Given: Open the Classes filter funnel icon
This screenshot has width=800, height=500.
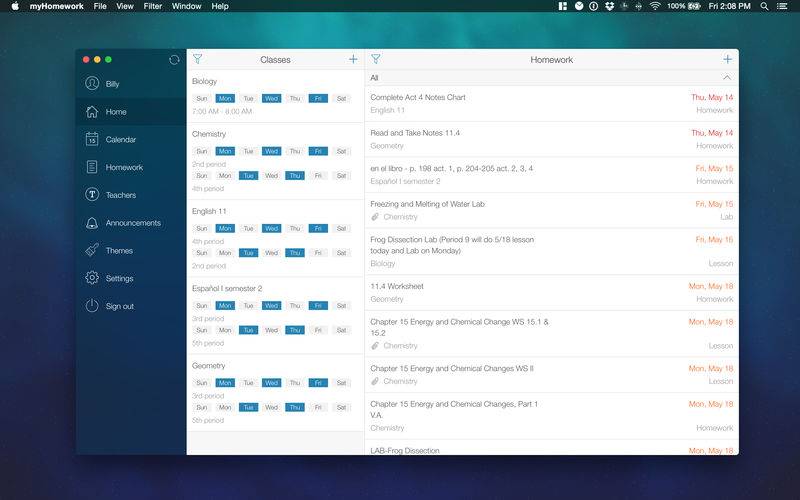Looking at the screenshot, I should (197, 59).
